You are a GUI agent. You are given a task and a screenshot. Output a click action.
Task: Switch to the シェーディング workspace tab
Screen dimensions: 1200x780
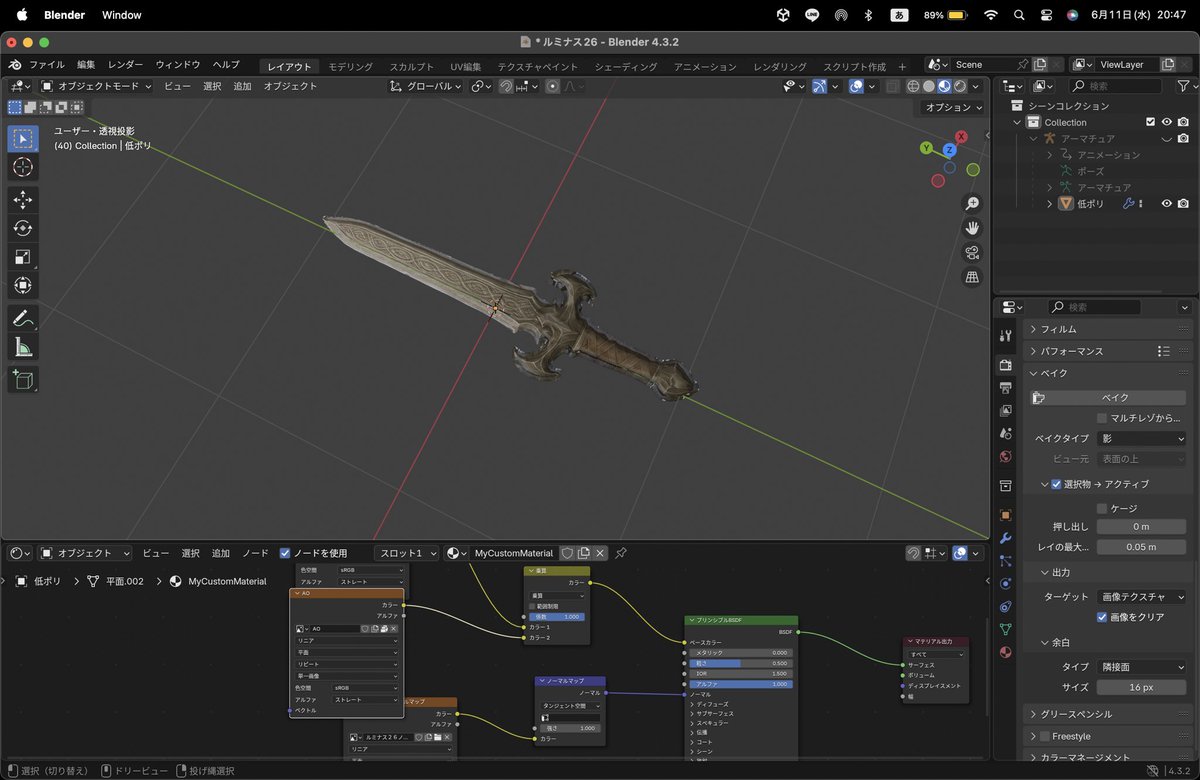tap(626, 66)
